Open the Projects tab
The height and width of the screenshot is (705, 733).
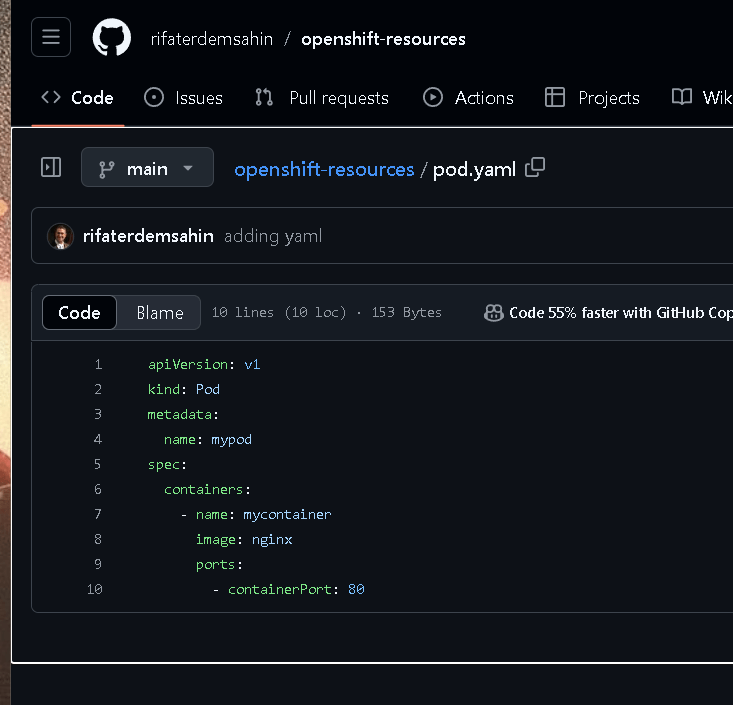592,98
